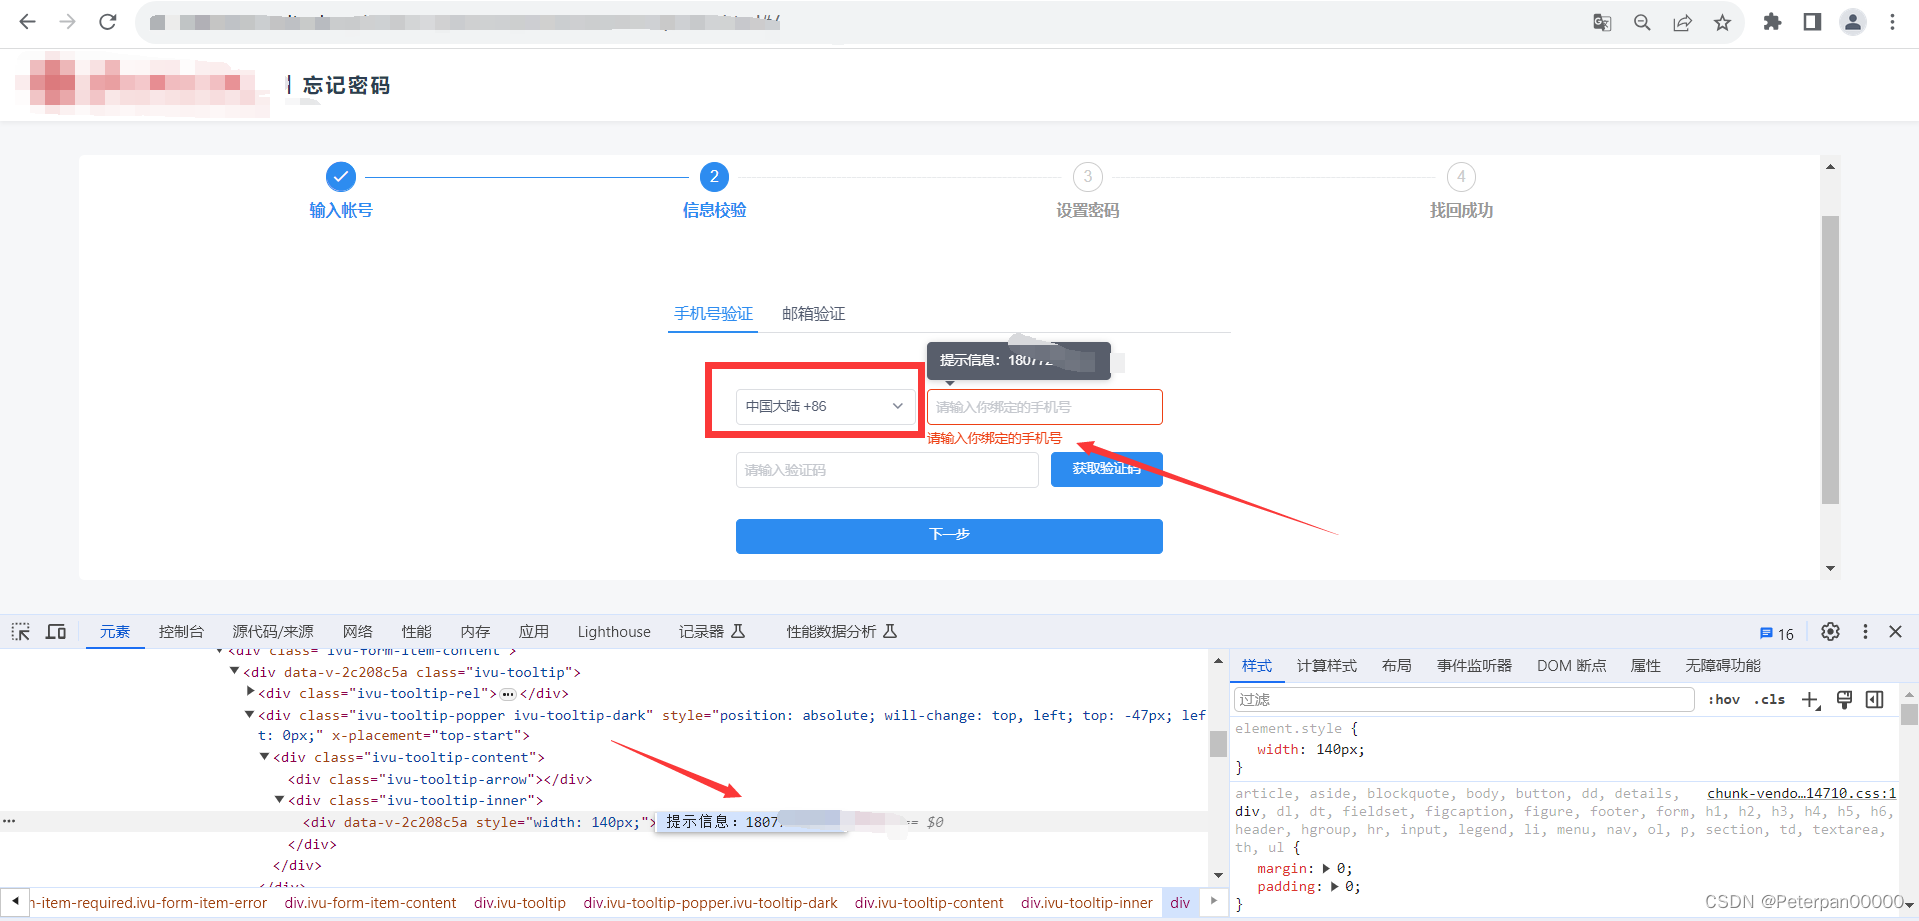This screenshot has width=1919, height=921.
Task: Switch to the 事件监听器 pane tab
Action: click(1475, 666)
